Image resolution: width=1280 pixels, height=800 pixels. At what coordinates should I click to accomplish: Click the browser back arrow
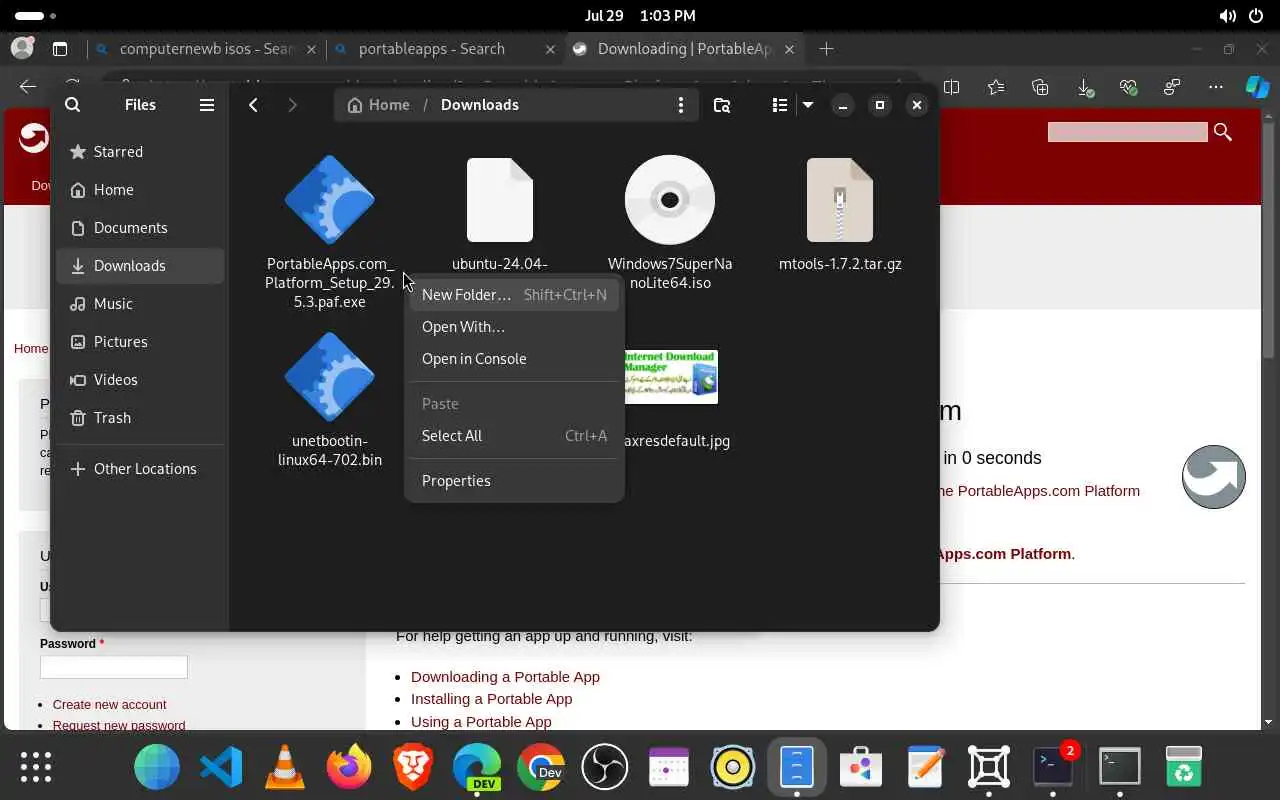28,87
